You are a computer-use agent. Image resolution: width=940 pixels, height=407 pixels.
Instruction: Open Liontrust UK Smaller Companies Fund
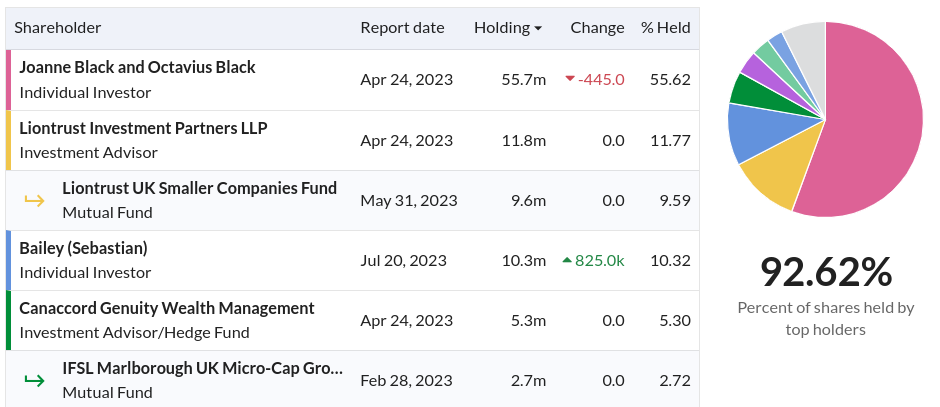tap(200, 188)
